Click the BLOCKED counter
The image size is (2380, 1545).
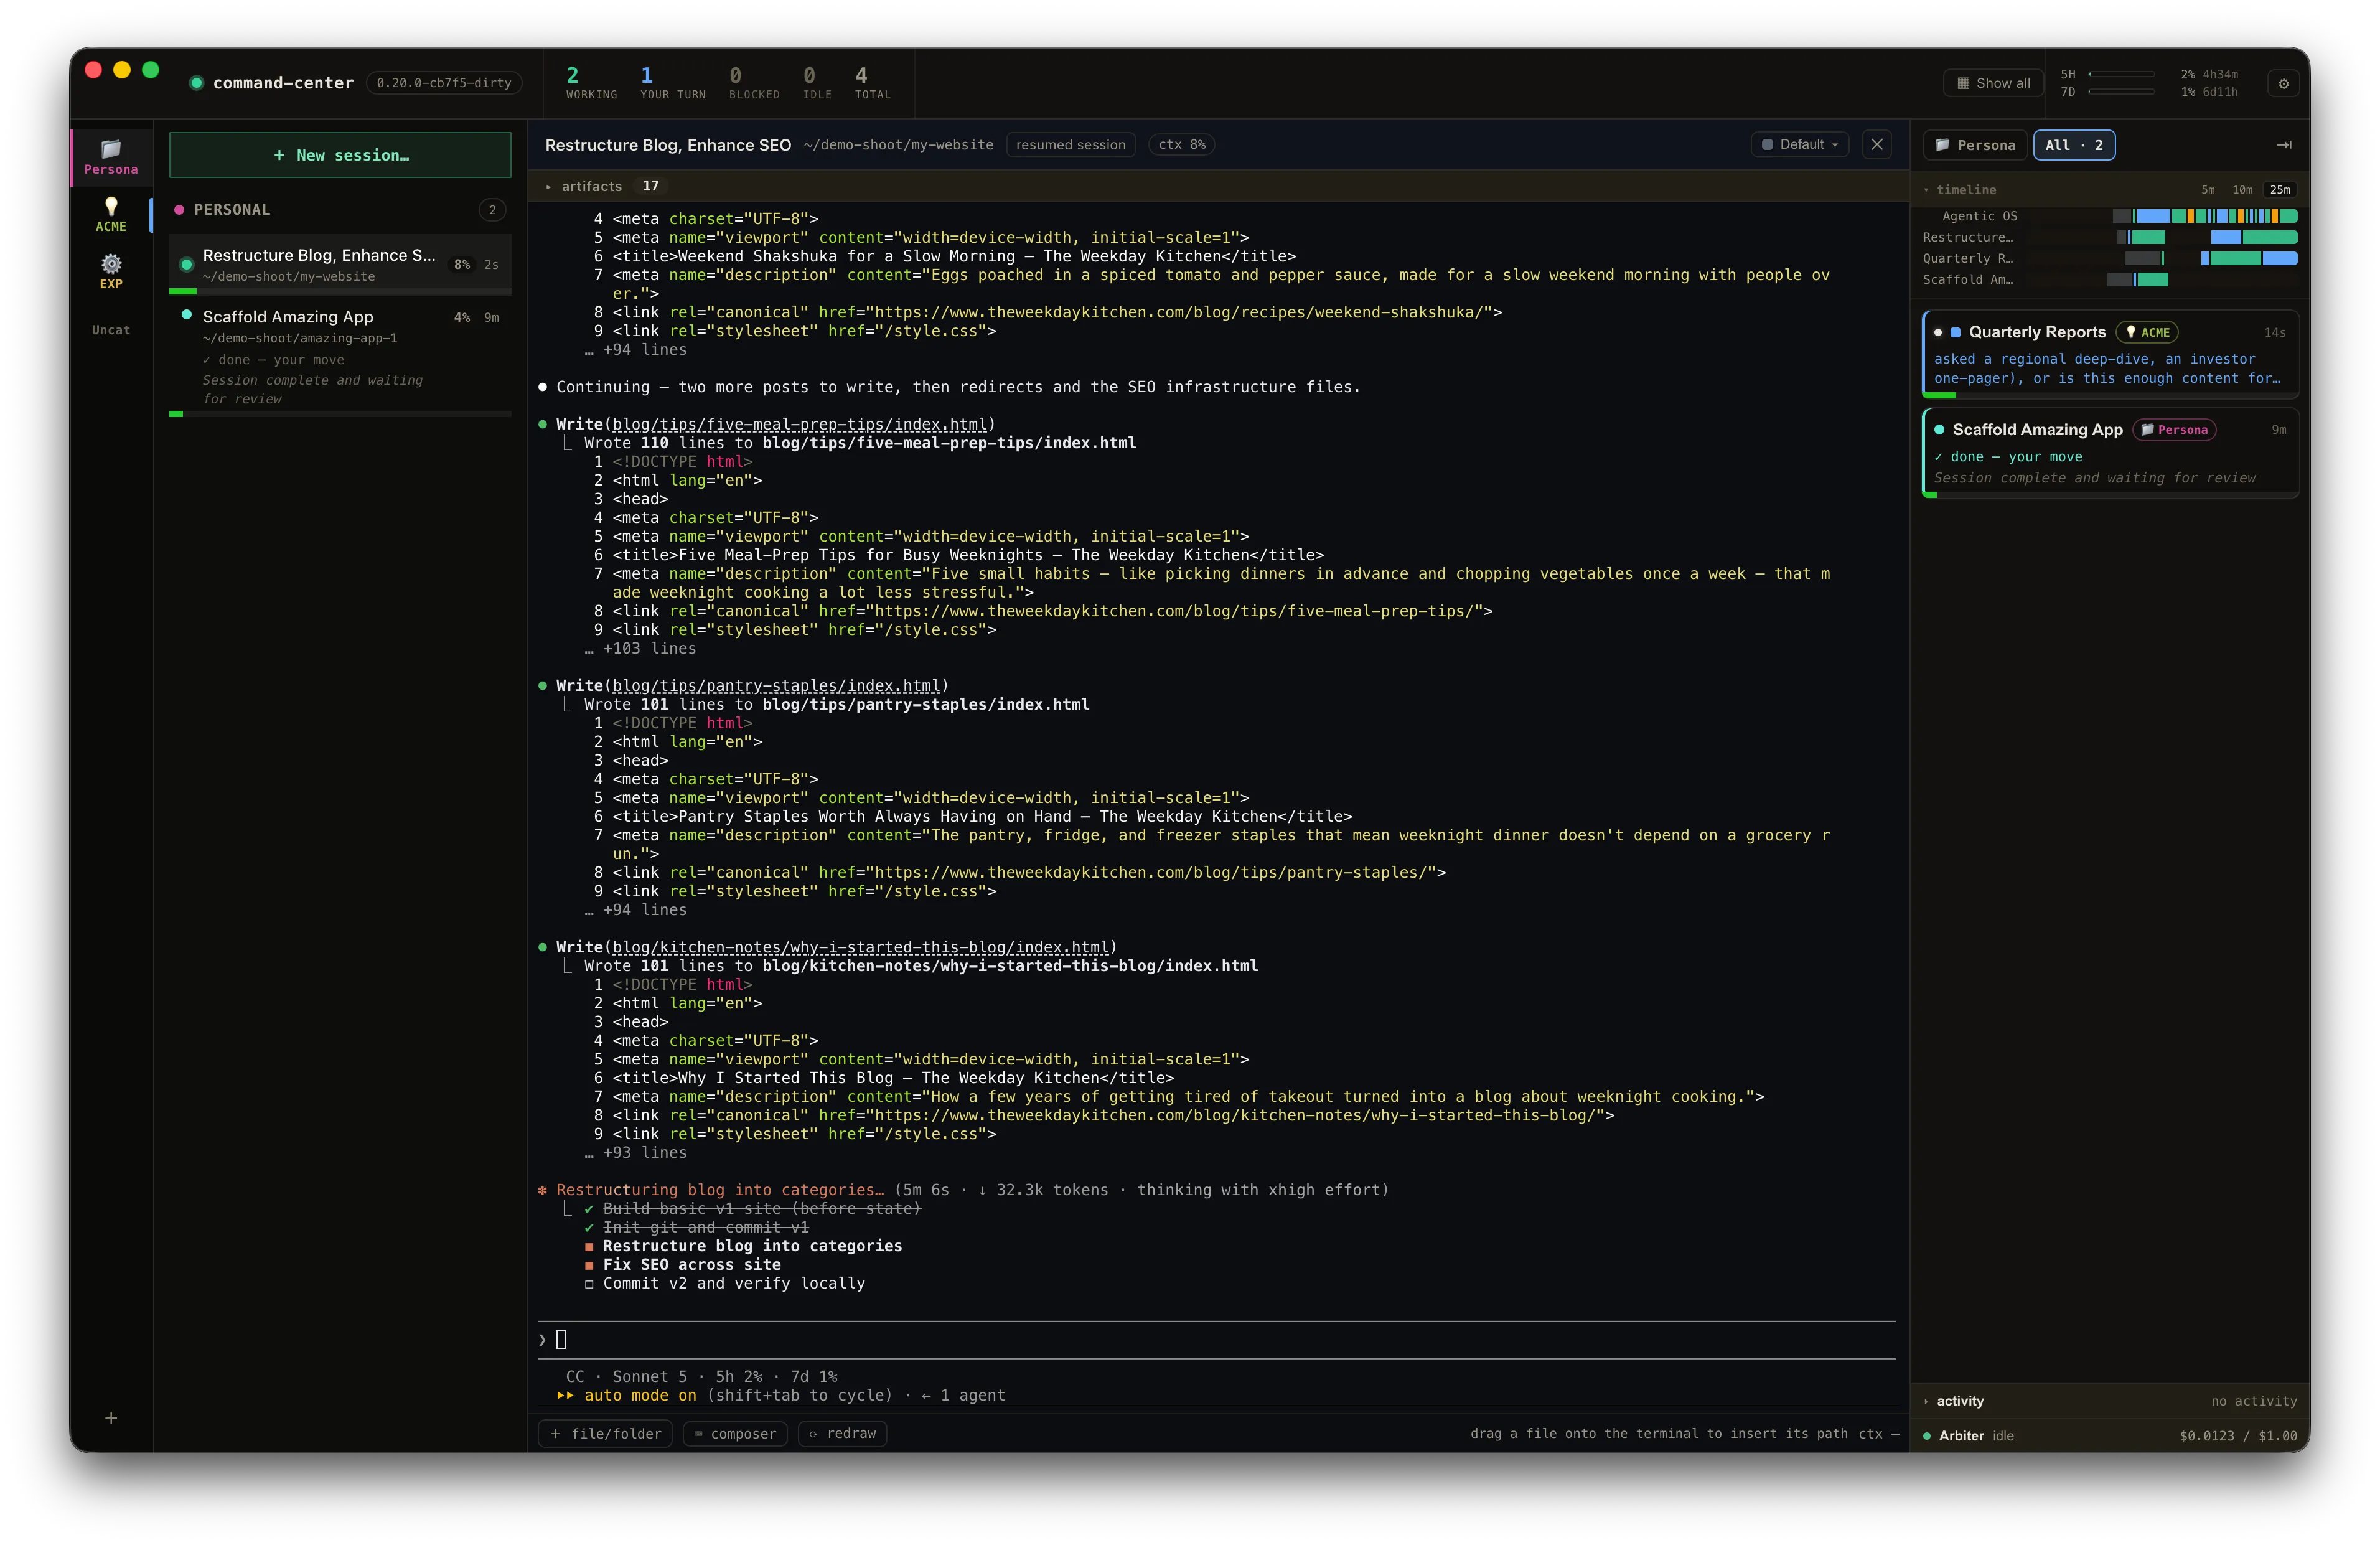754,83
